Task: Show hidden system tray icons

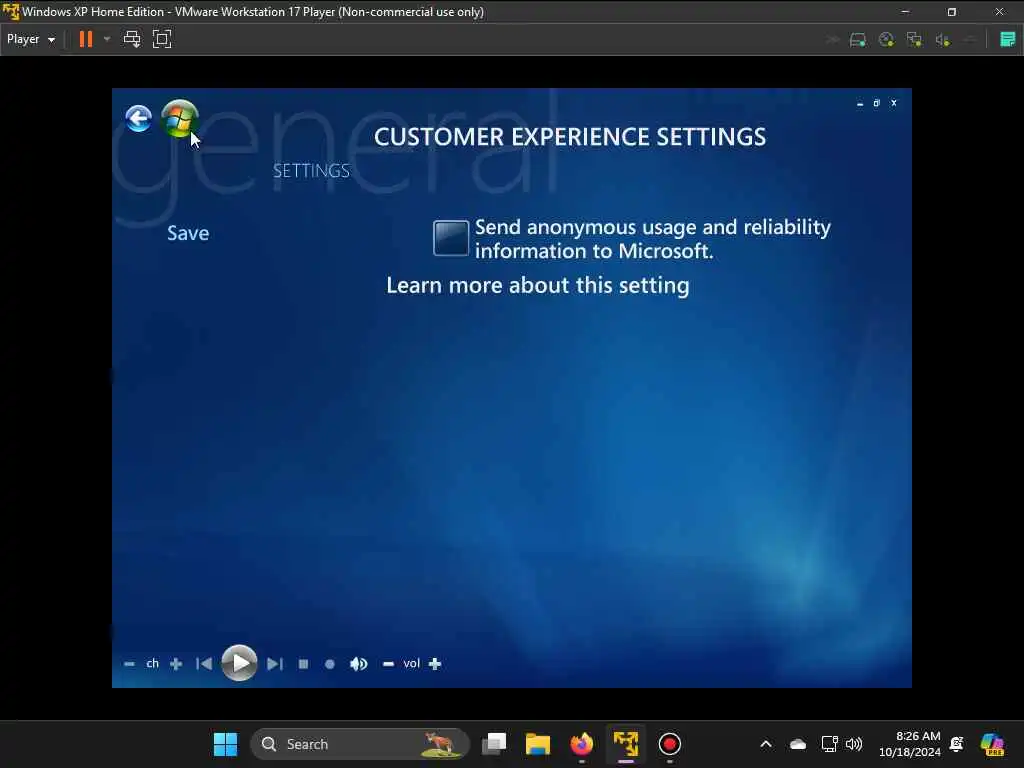Action: pos(766,744)
